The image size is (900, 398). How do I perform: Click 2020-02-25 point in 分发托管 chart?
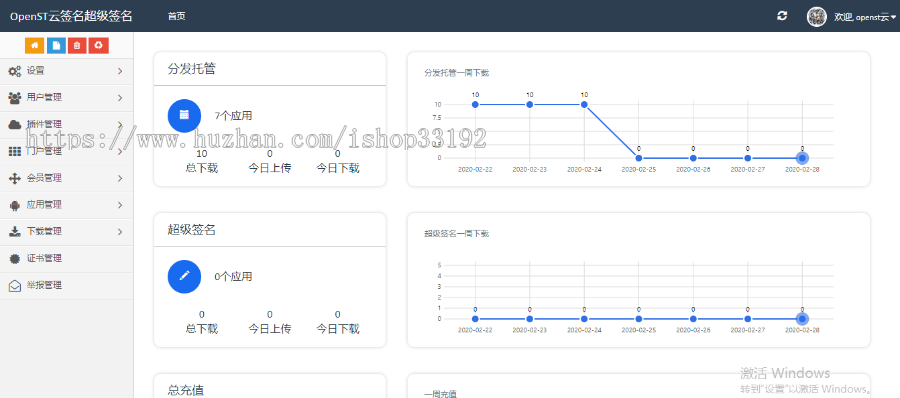(638, 158)
